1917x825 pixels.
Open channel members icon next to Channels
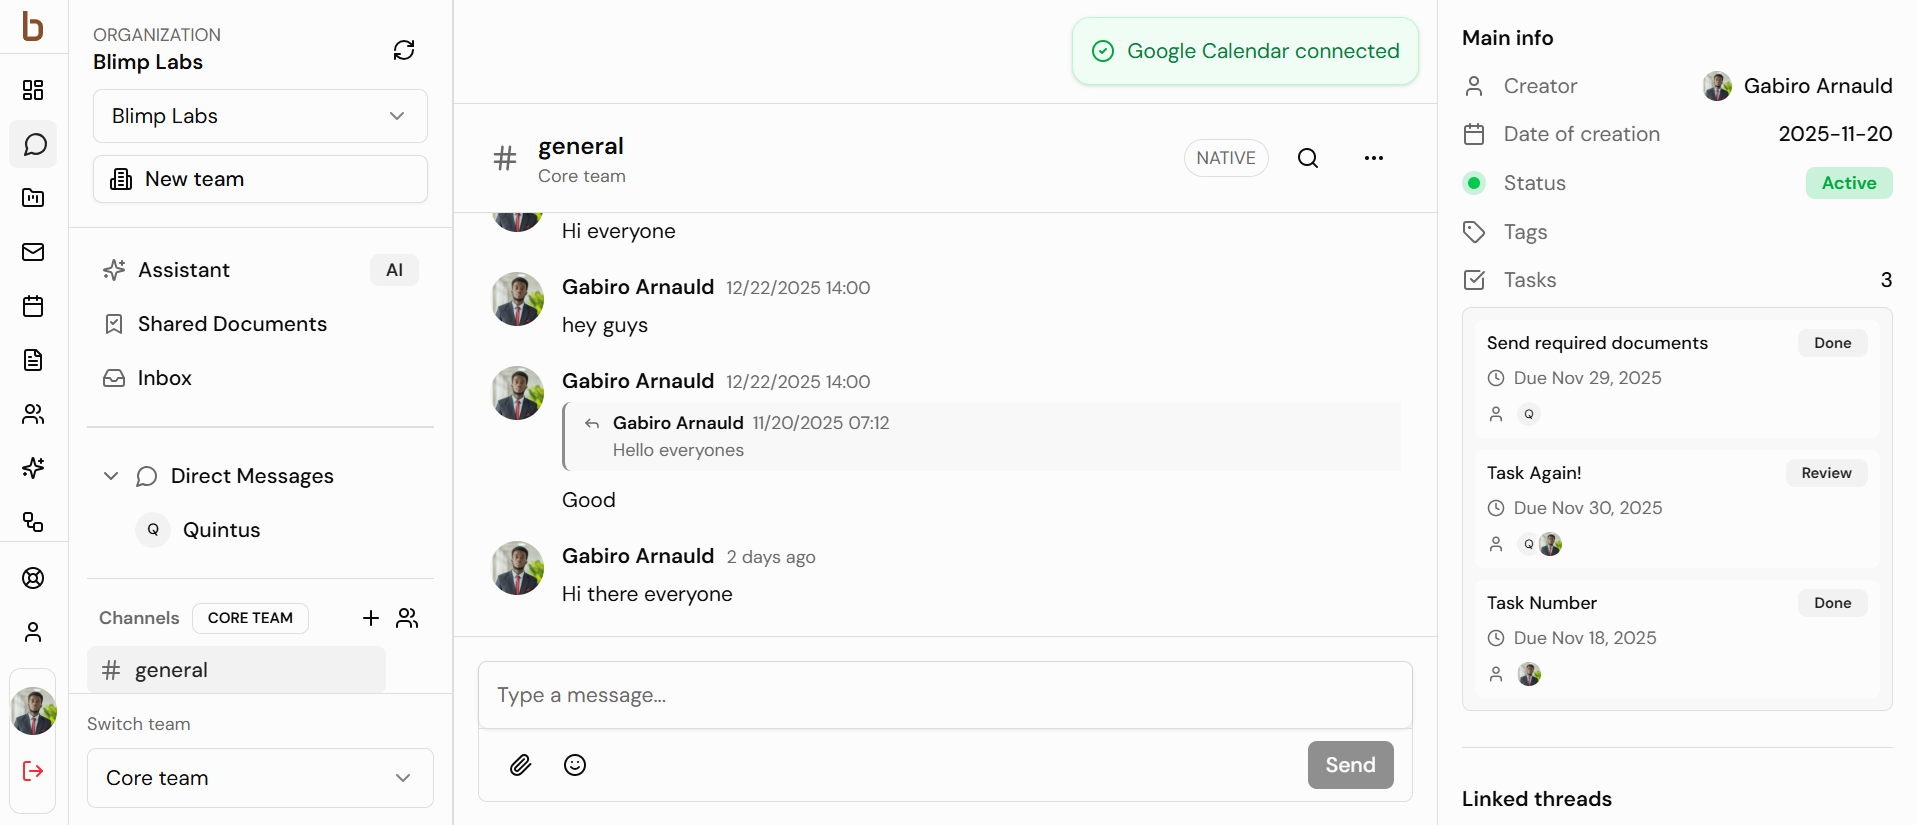click(x=407, y=618)
